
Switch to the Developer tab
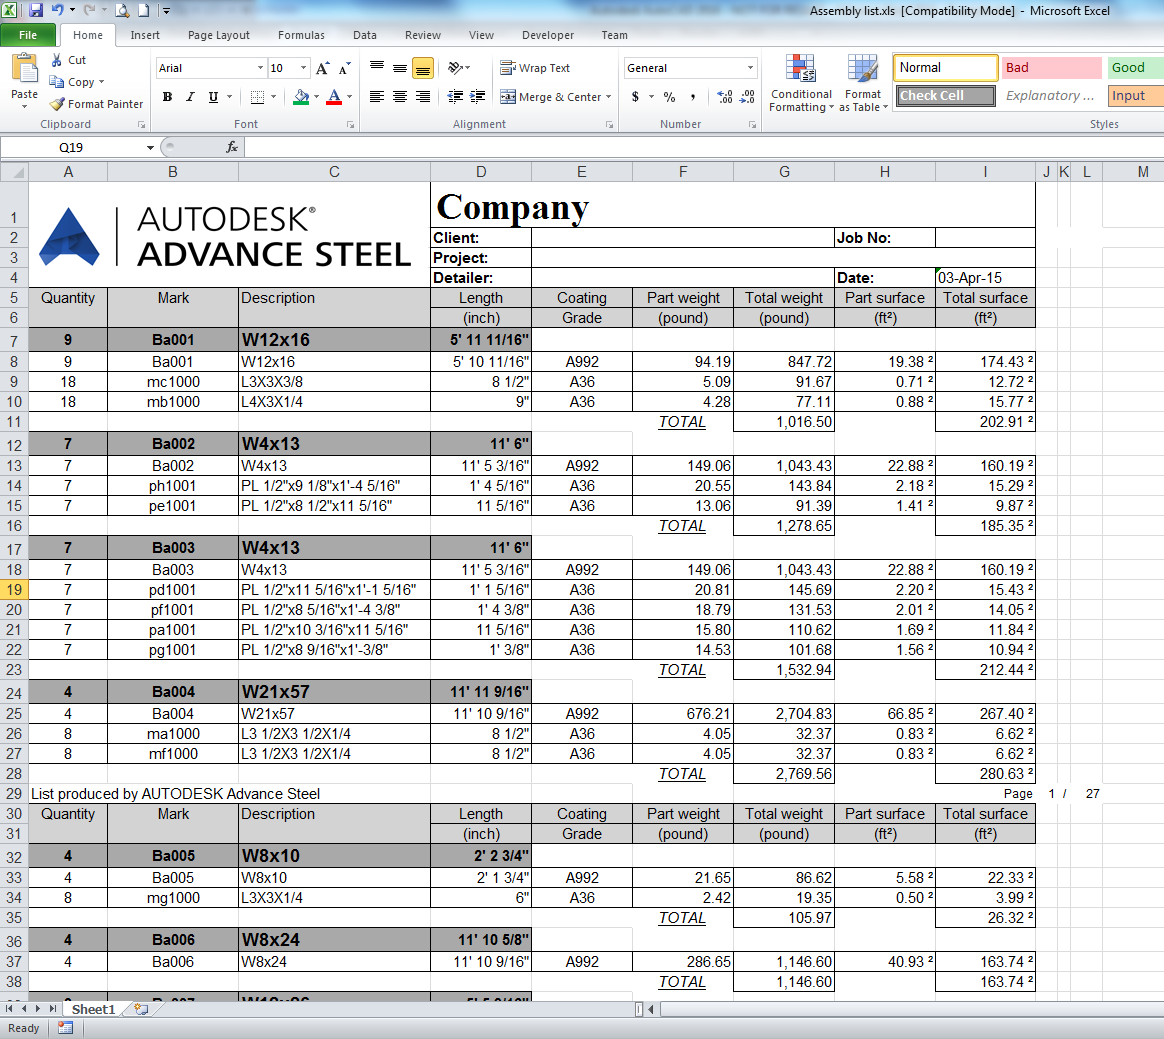point(548,35)
